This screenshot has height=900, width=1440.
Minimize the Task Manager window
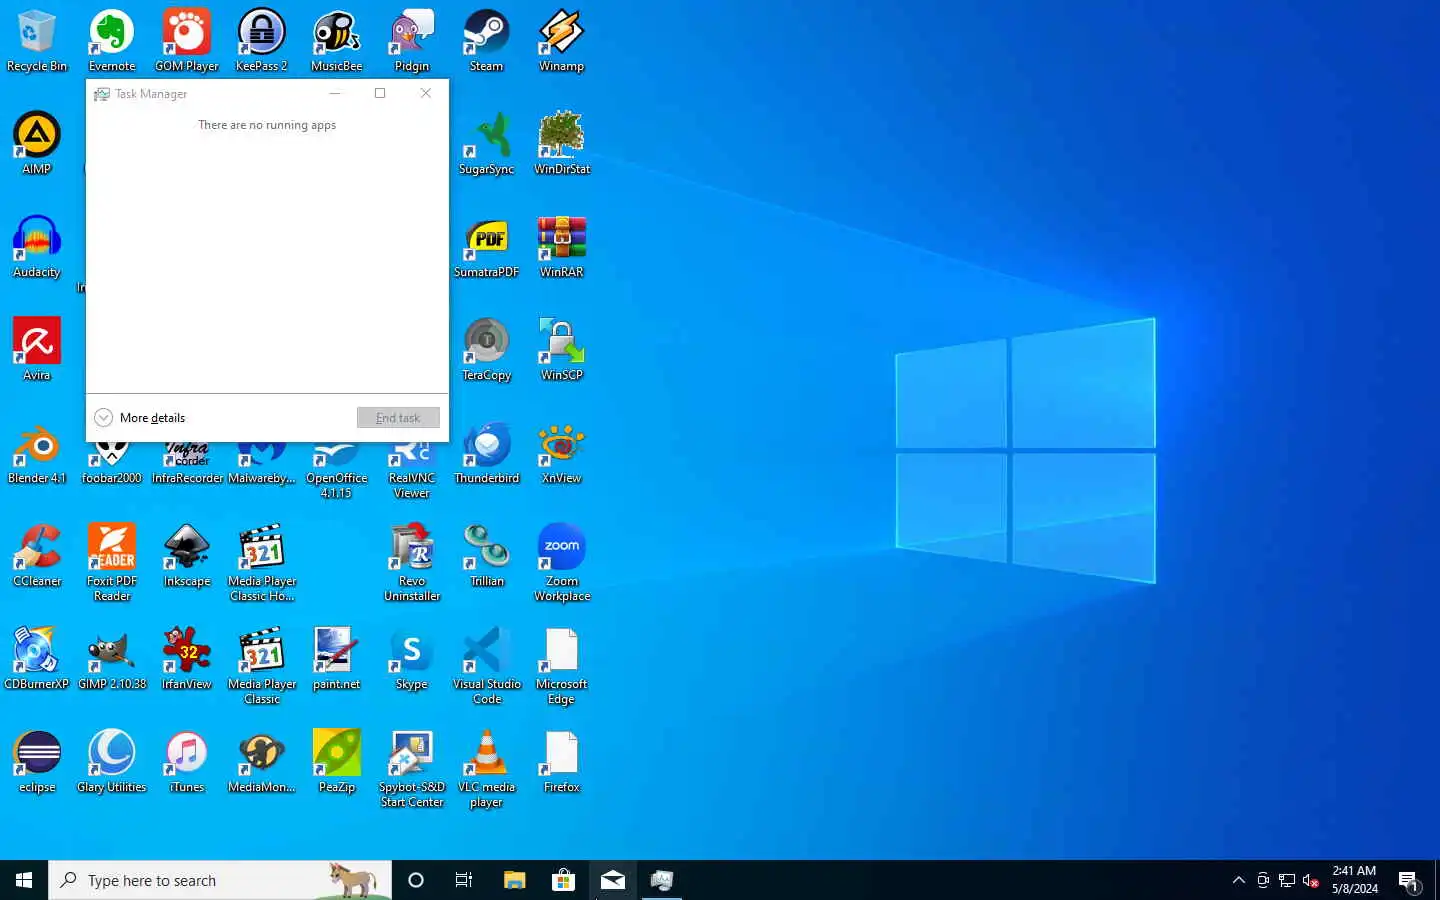(x=335, y=93)
